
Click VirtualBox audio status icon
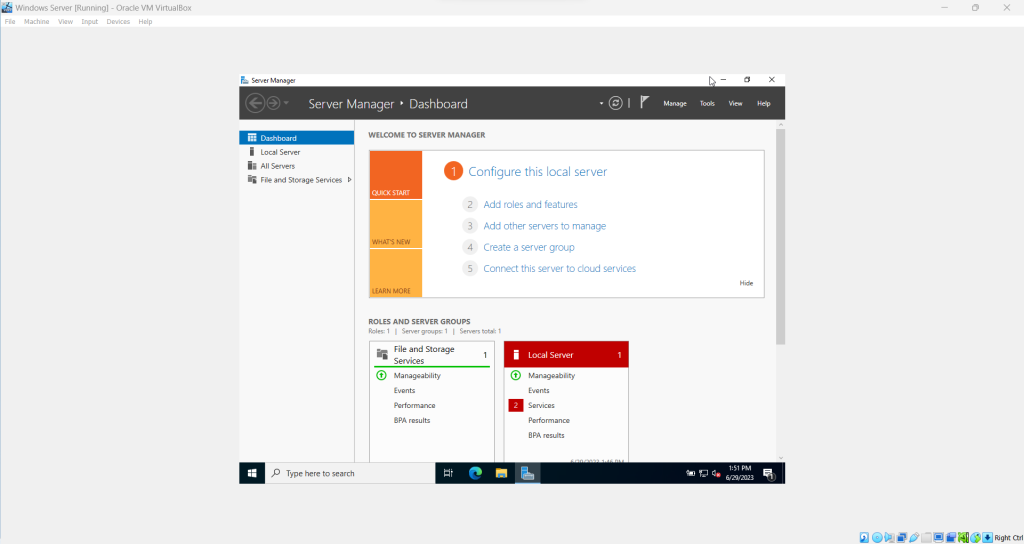[x=889, y=537]
